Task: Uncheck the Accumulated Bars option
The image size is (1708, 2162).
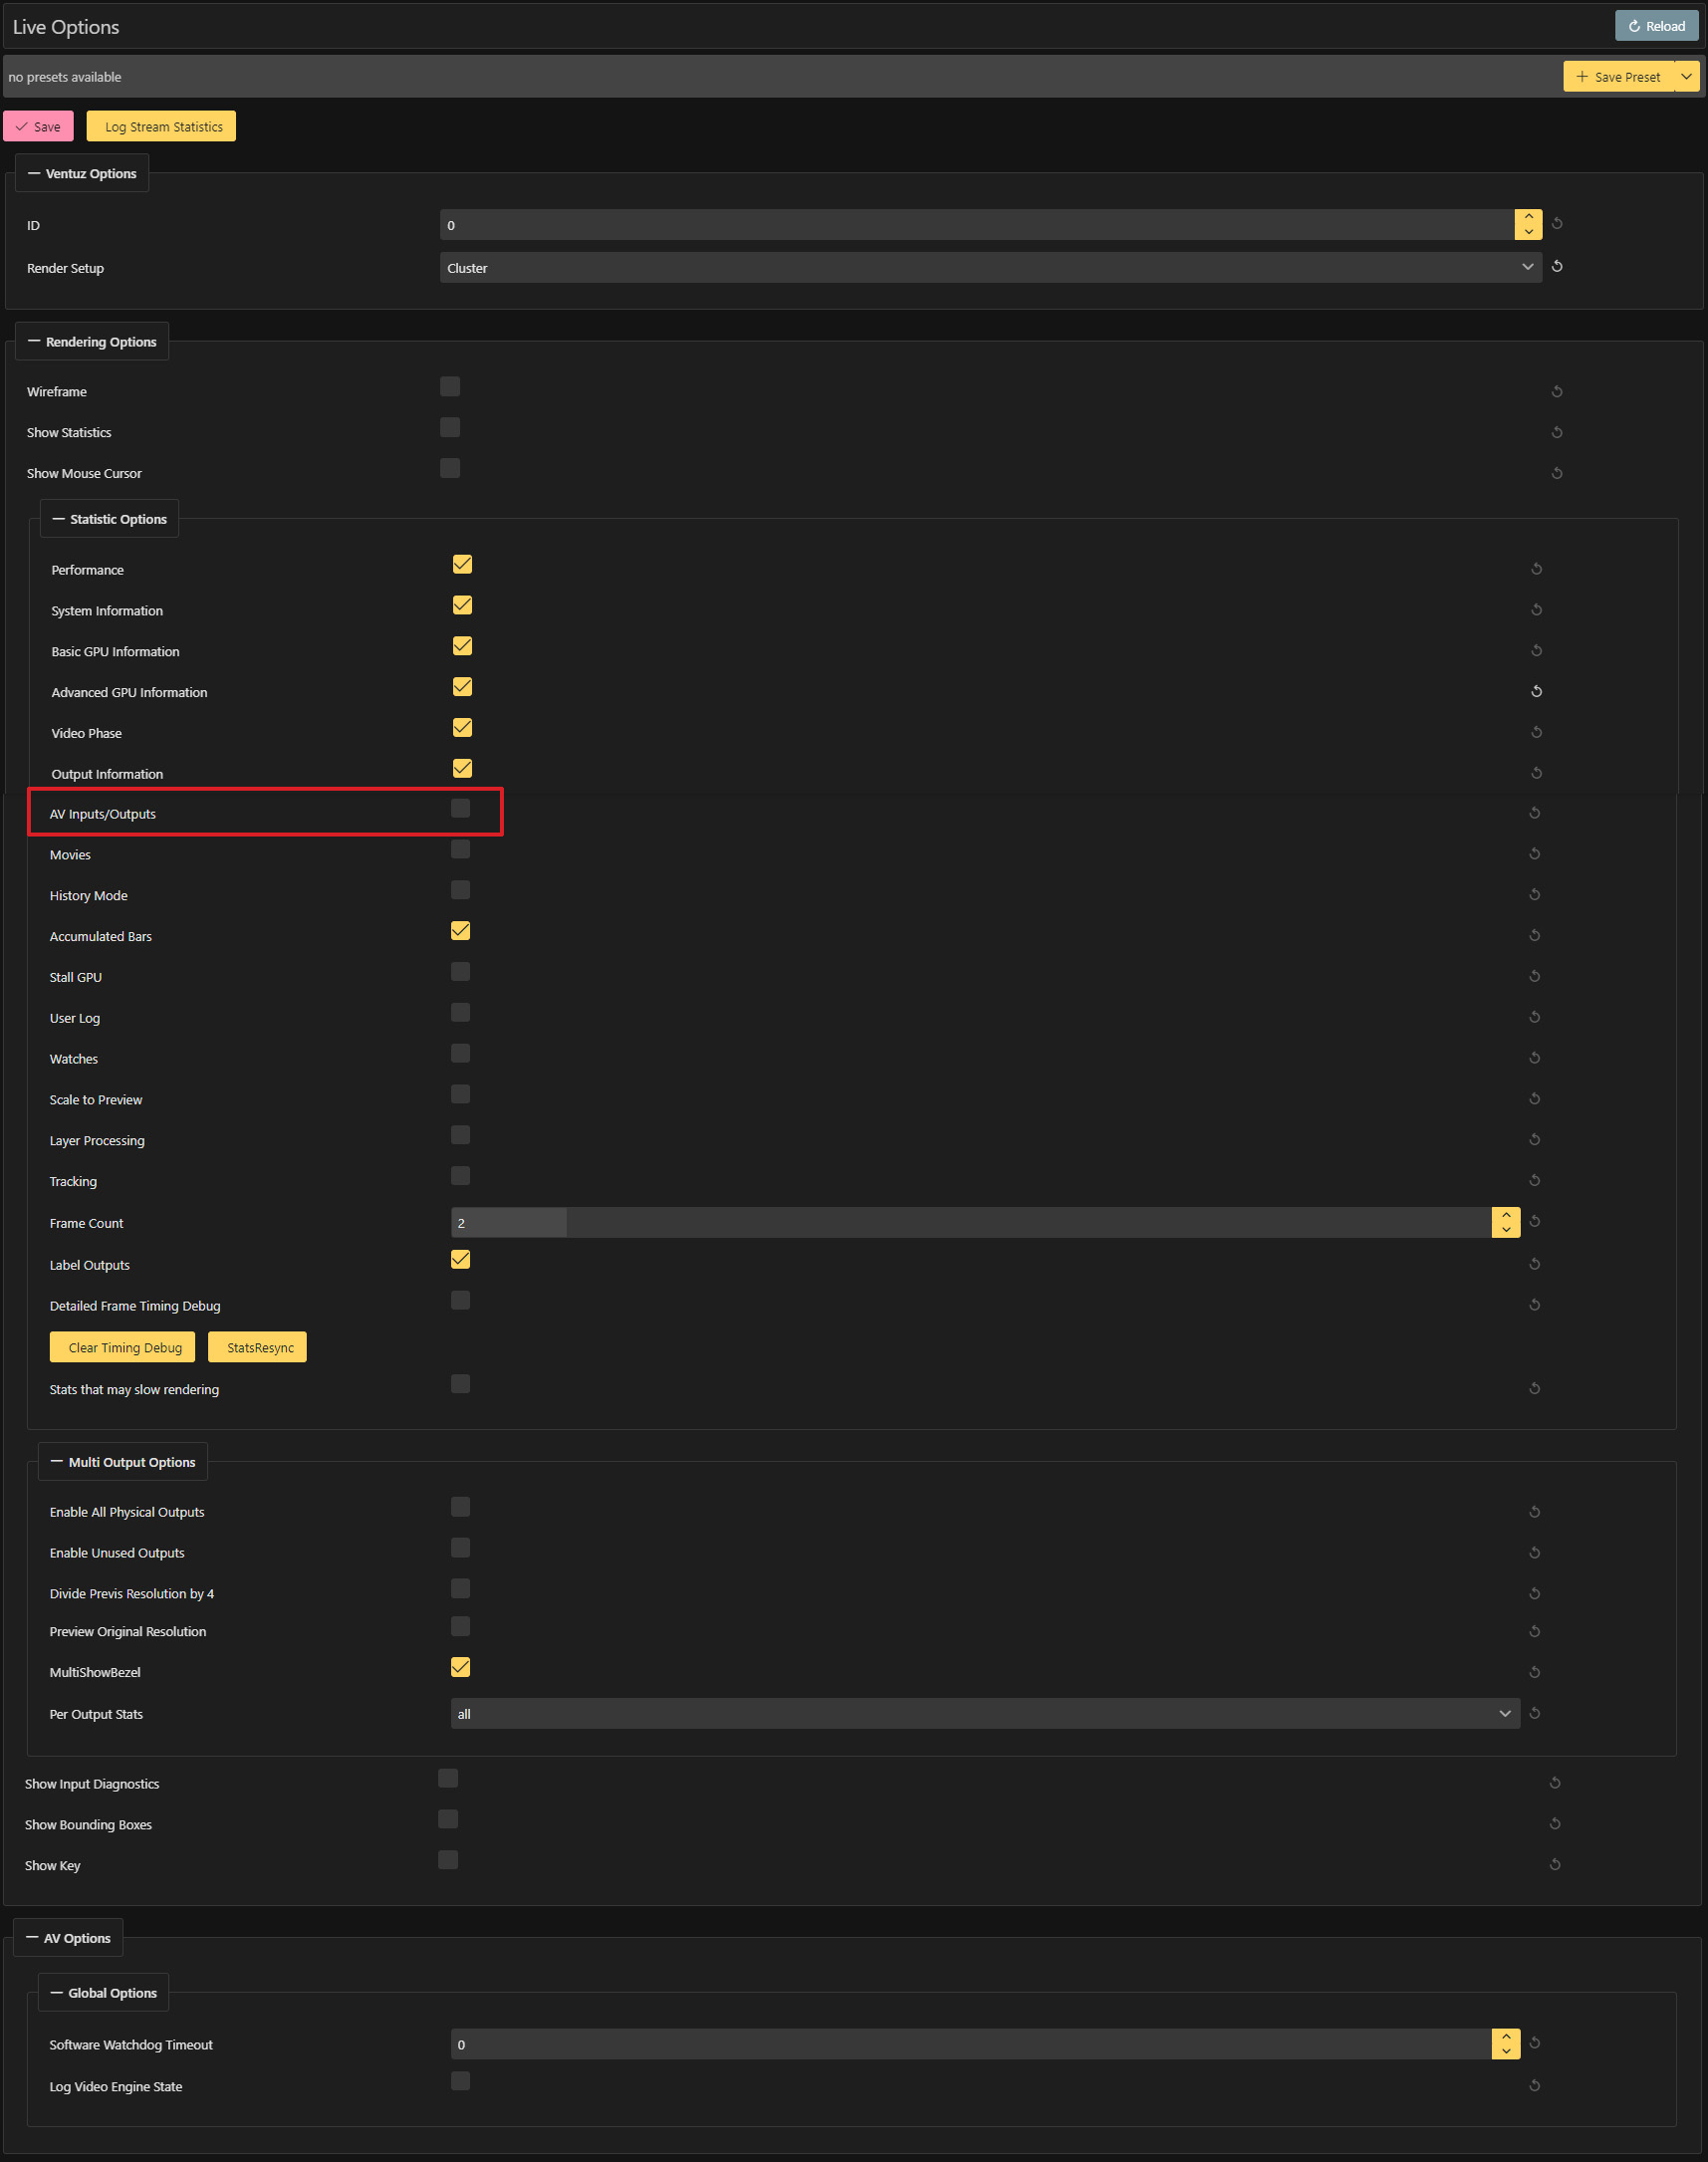Action: 460,931
